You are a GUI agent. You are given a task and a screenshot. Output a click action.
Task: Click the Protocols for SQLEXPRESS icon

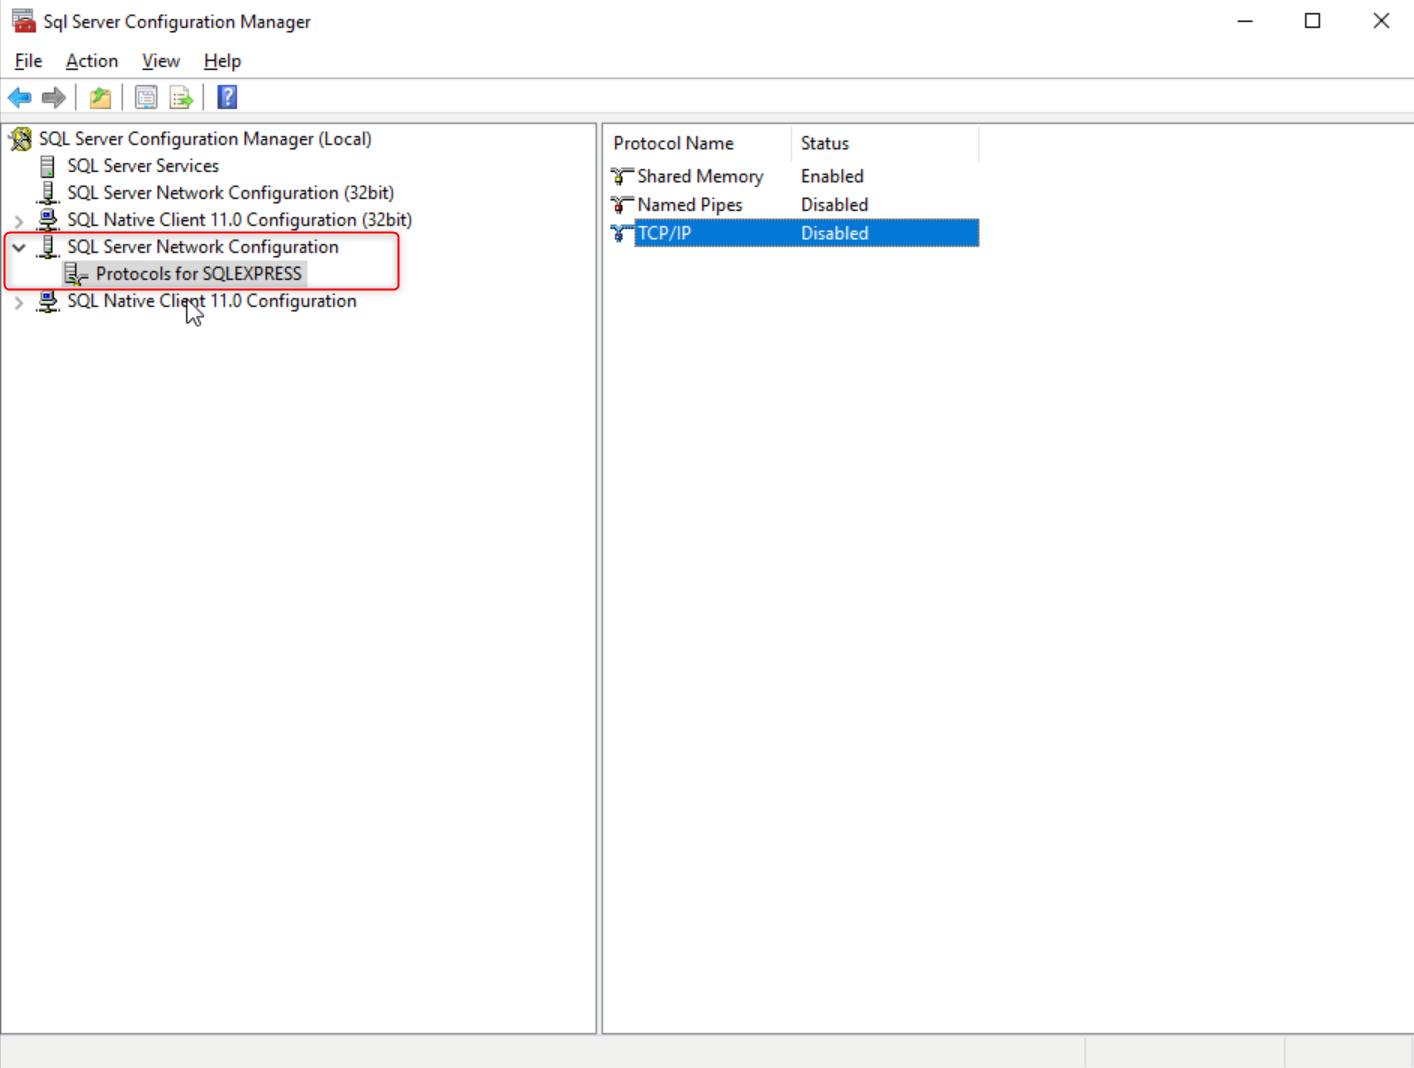[x=76, y=274]
